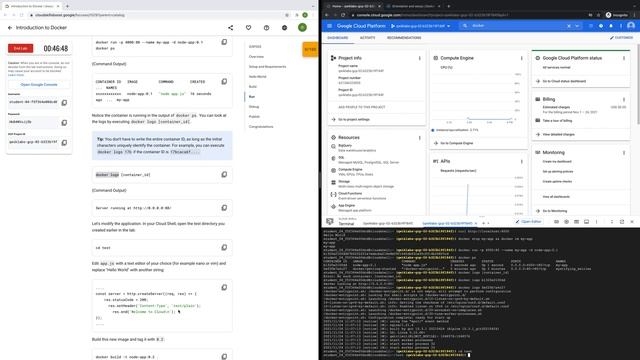Screen dimensions: 640x360
Task: Click the red End Lab button
Action: 20,48
